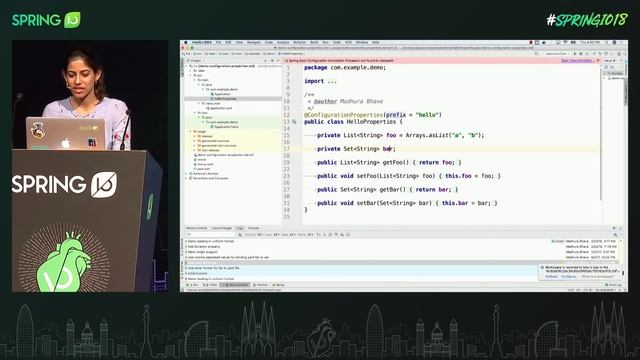Click the Open Documentation link in banner

coord(577,61)
